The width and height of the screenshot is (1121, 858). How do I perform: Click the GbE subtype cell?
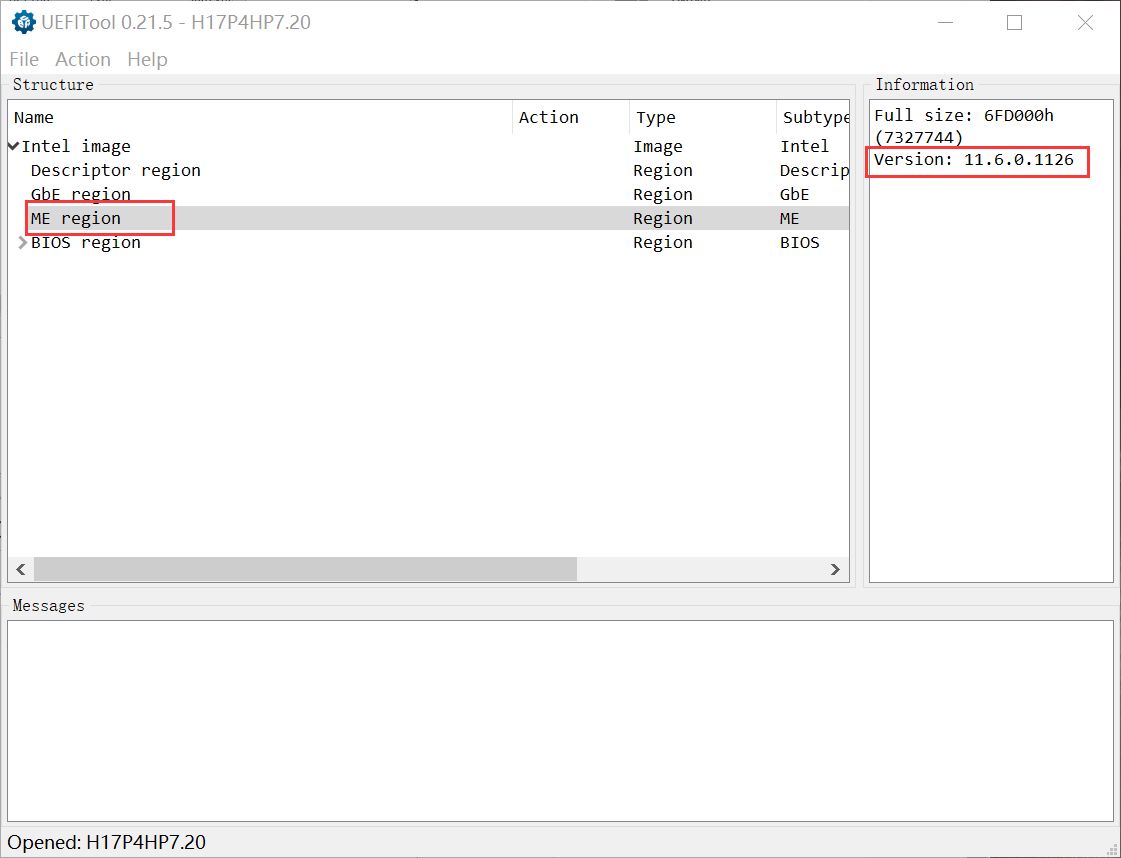click(794, 194)
